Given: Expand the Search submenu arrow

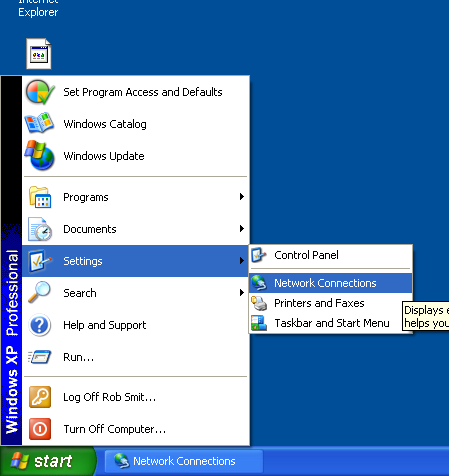Looking at the screenshot, I should click(242, 293).
